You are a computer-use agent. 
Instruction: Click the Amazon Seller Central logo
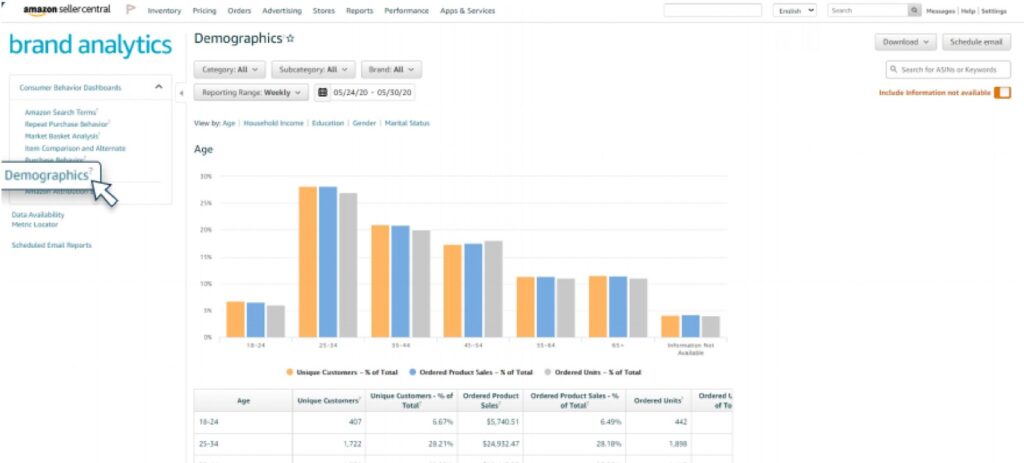tap(67, 10)
